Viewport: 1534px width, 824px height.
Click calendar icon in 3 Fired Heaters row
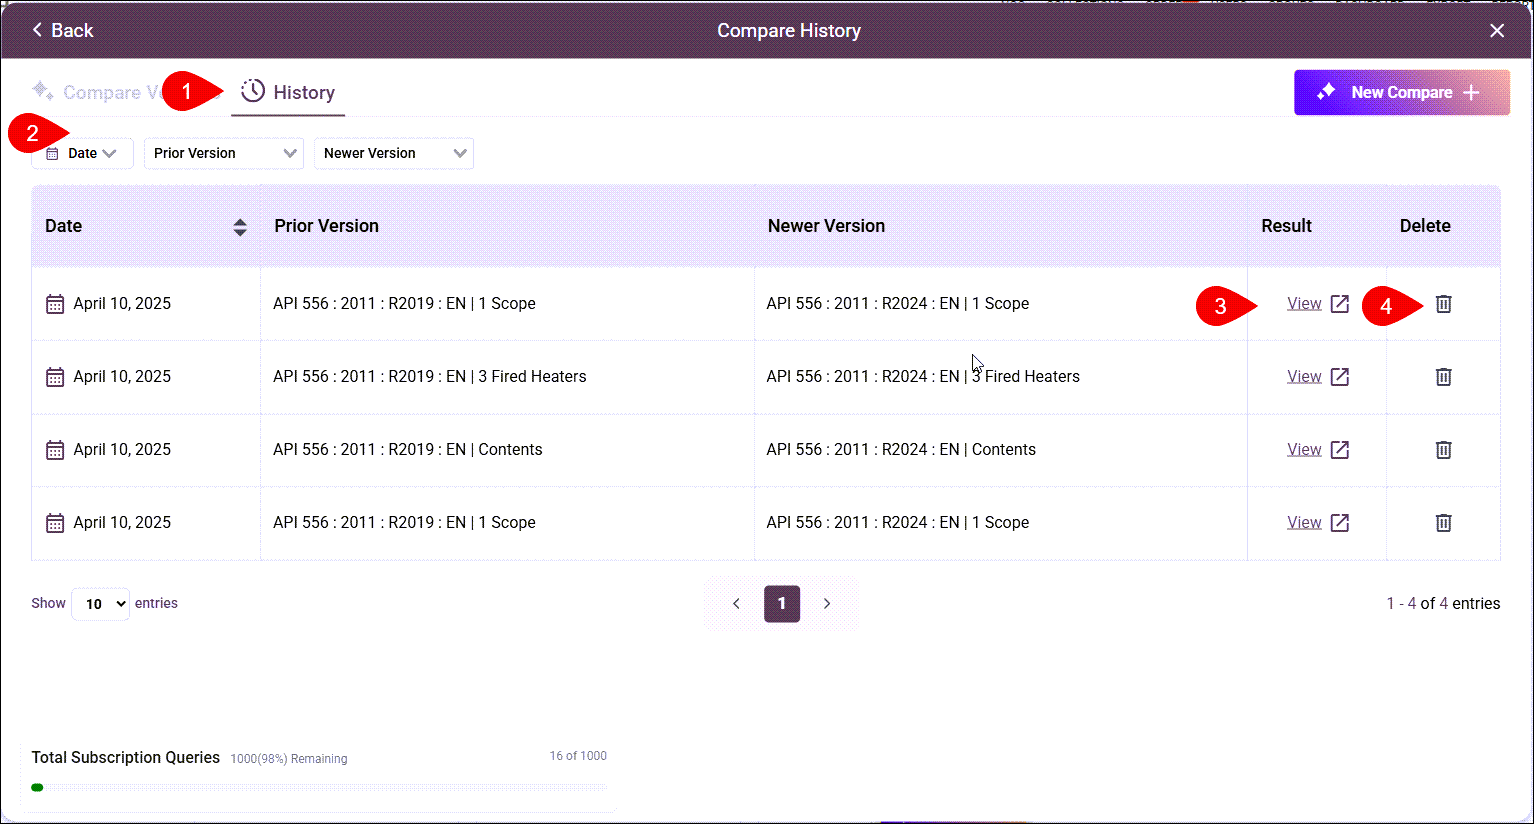[55, 377]
